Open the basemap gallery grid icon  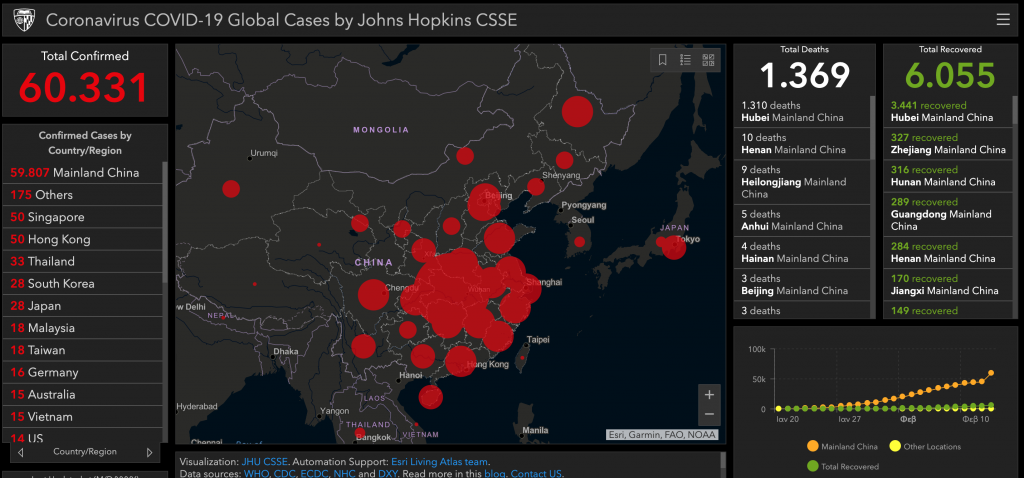pyautogui.click(x=709, y=60)
